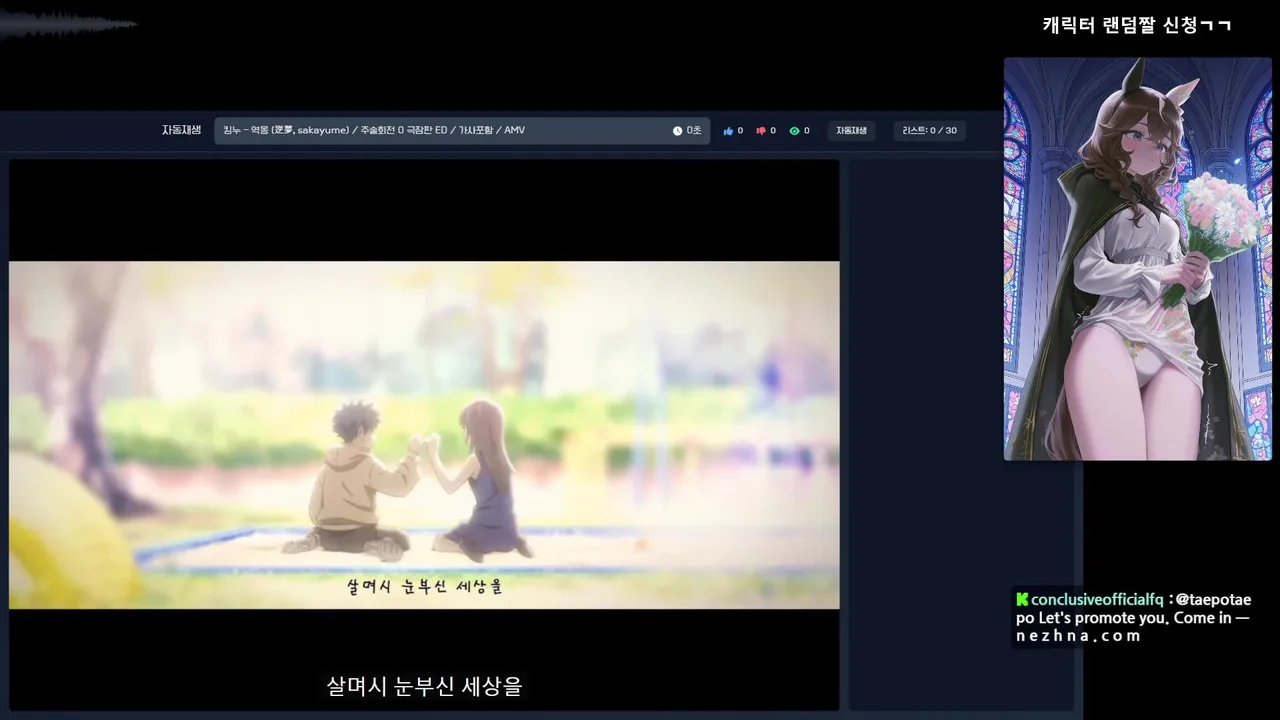Click the 자동재생 label left of the title bar
The width and height of the screenshot is (1280, 720).
[181, 130]
